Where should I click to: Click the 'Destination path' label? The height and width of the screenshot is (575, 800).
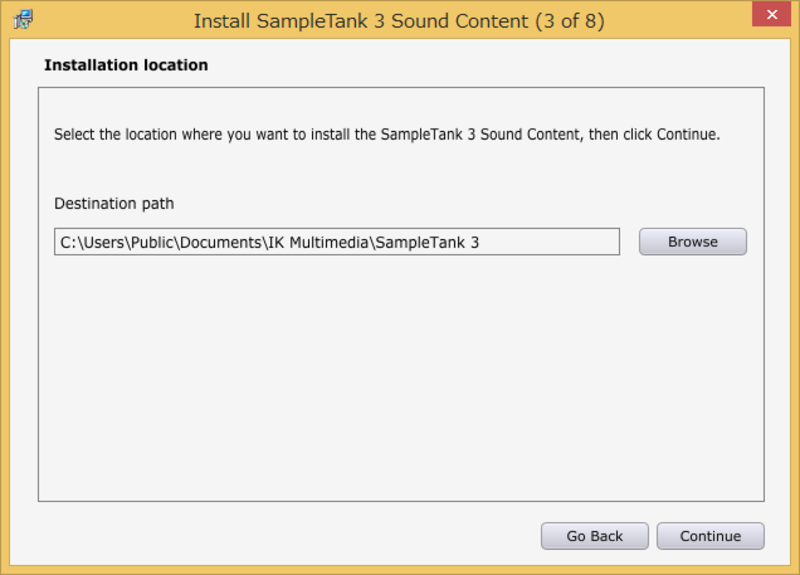click(x=114, y=204)
